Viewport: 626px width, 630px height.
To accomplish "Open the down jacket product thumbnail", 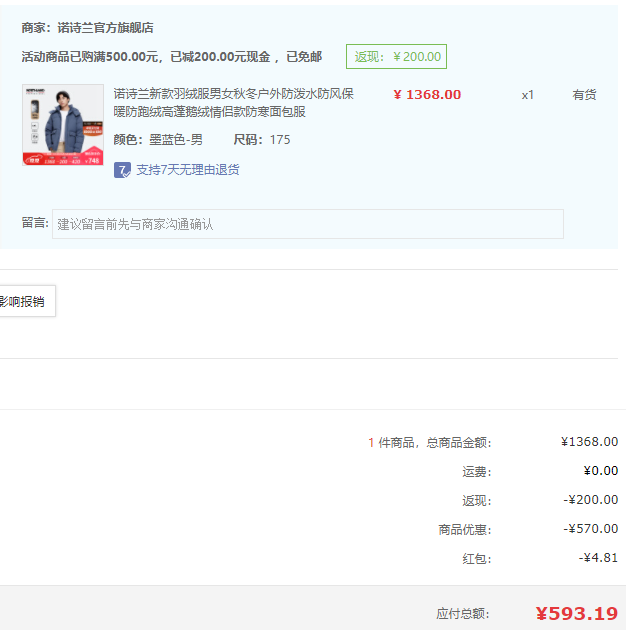I will pos(63,125).
